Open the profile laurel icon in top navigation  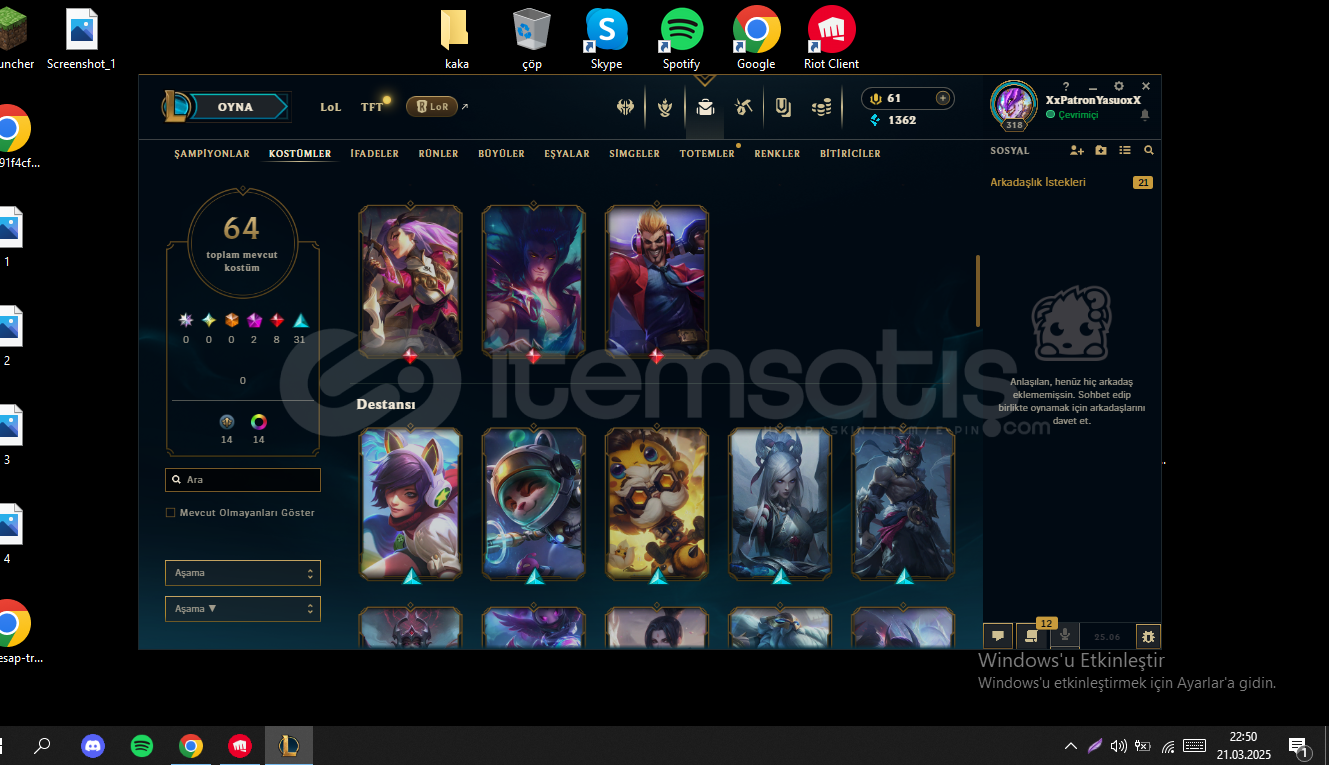tap(665, 107)
